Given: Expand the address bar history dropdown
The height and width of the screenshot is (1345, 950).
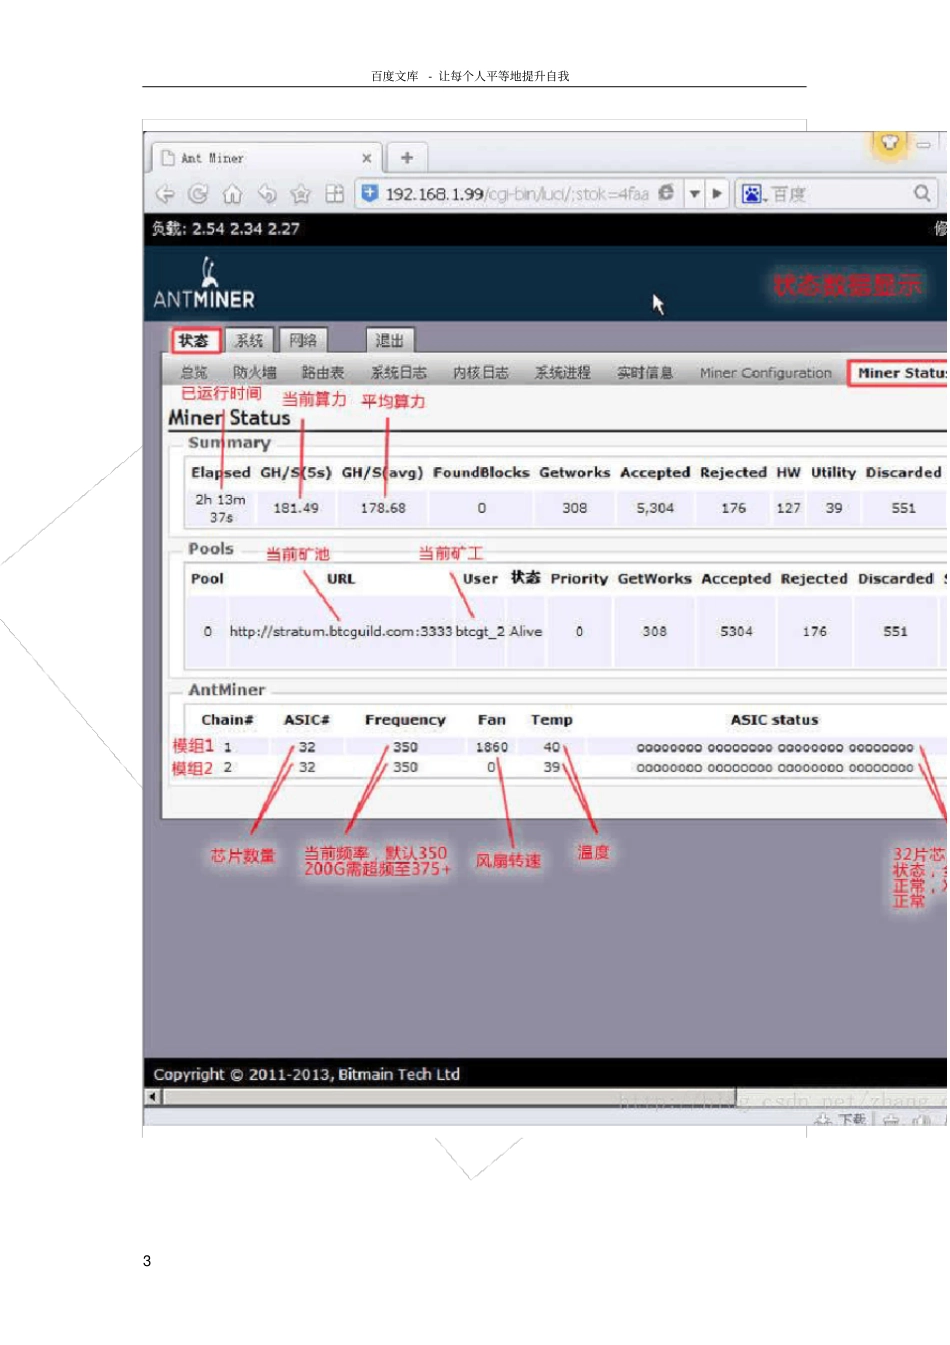Looking at the screenshot, I should click(694, 194).
